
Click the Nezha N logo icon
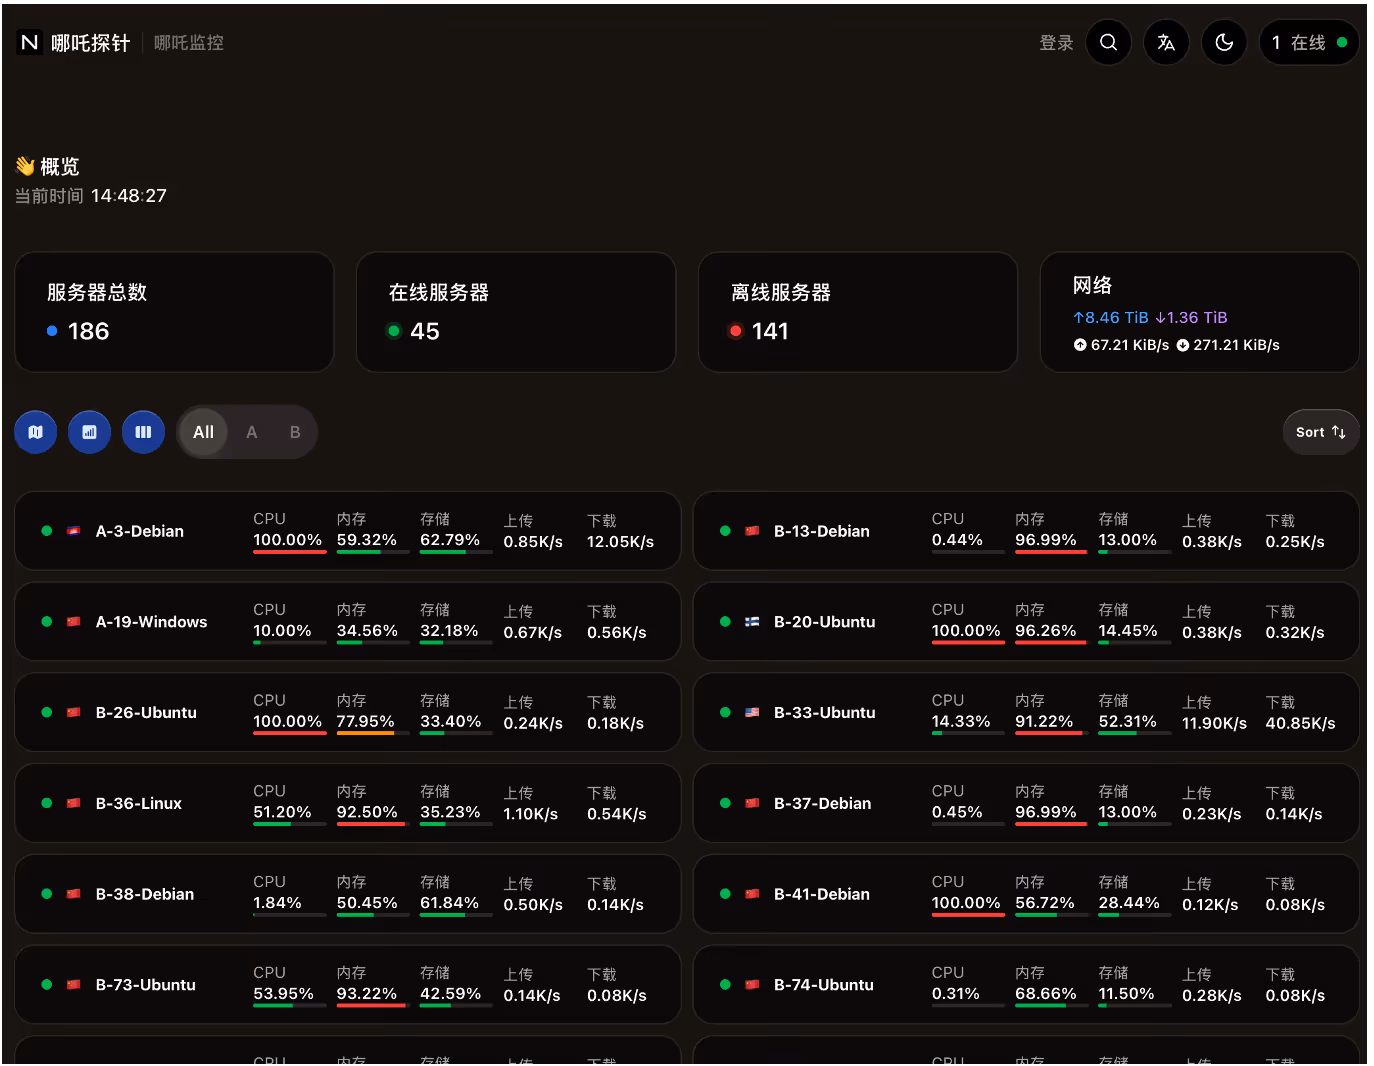click(x=29, y=43)
